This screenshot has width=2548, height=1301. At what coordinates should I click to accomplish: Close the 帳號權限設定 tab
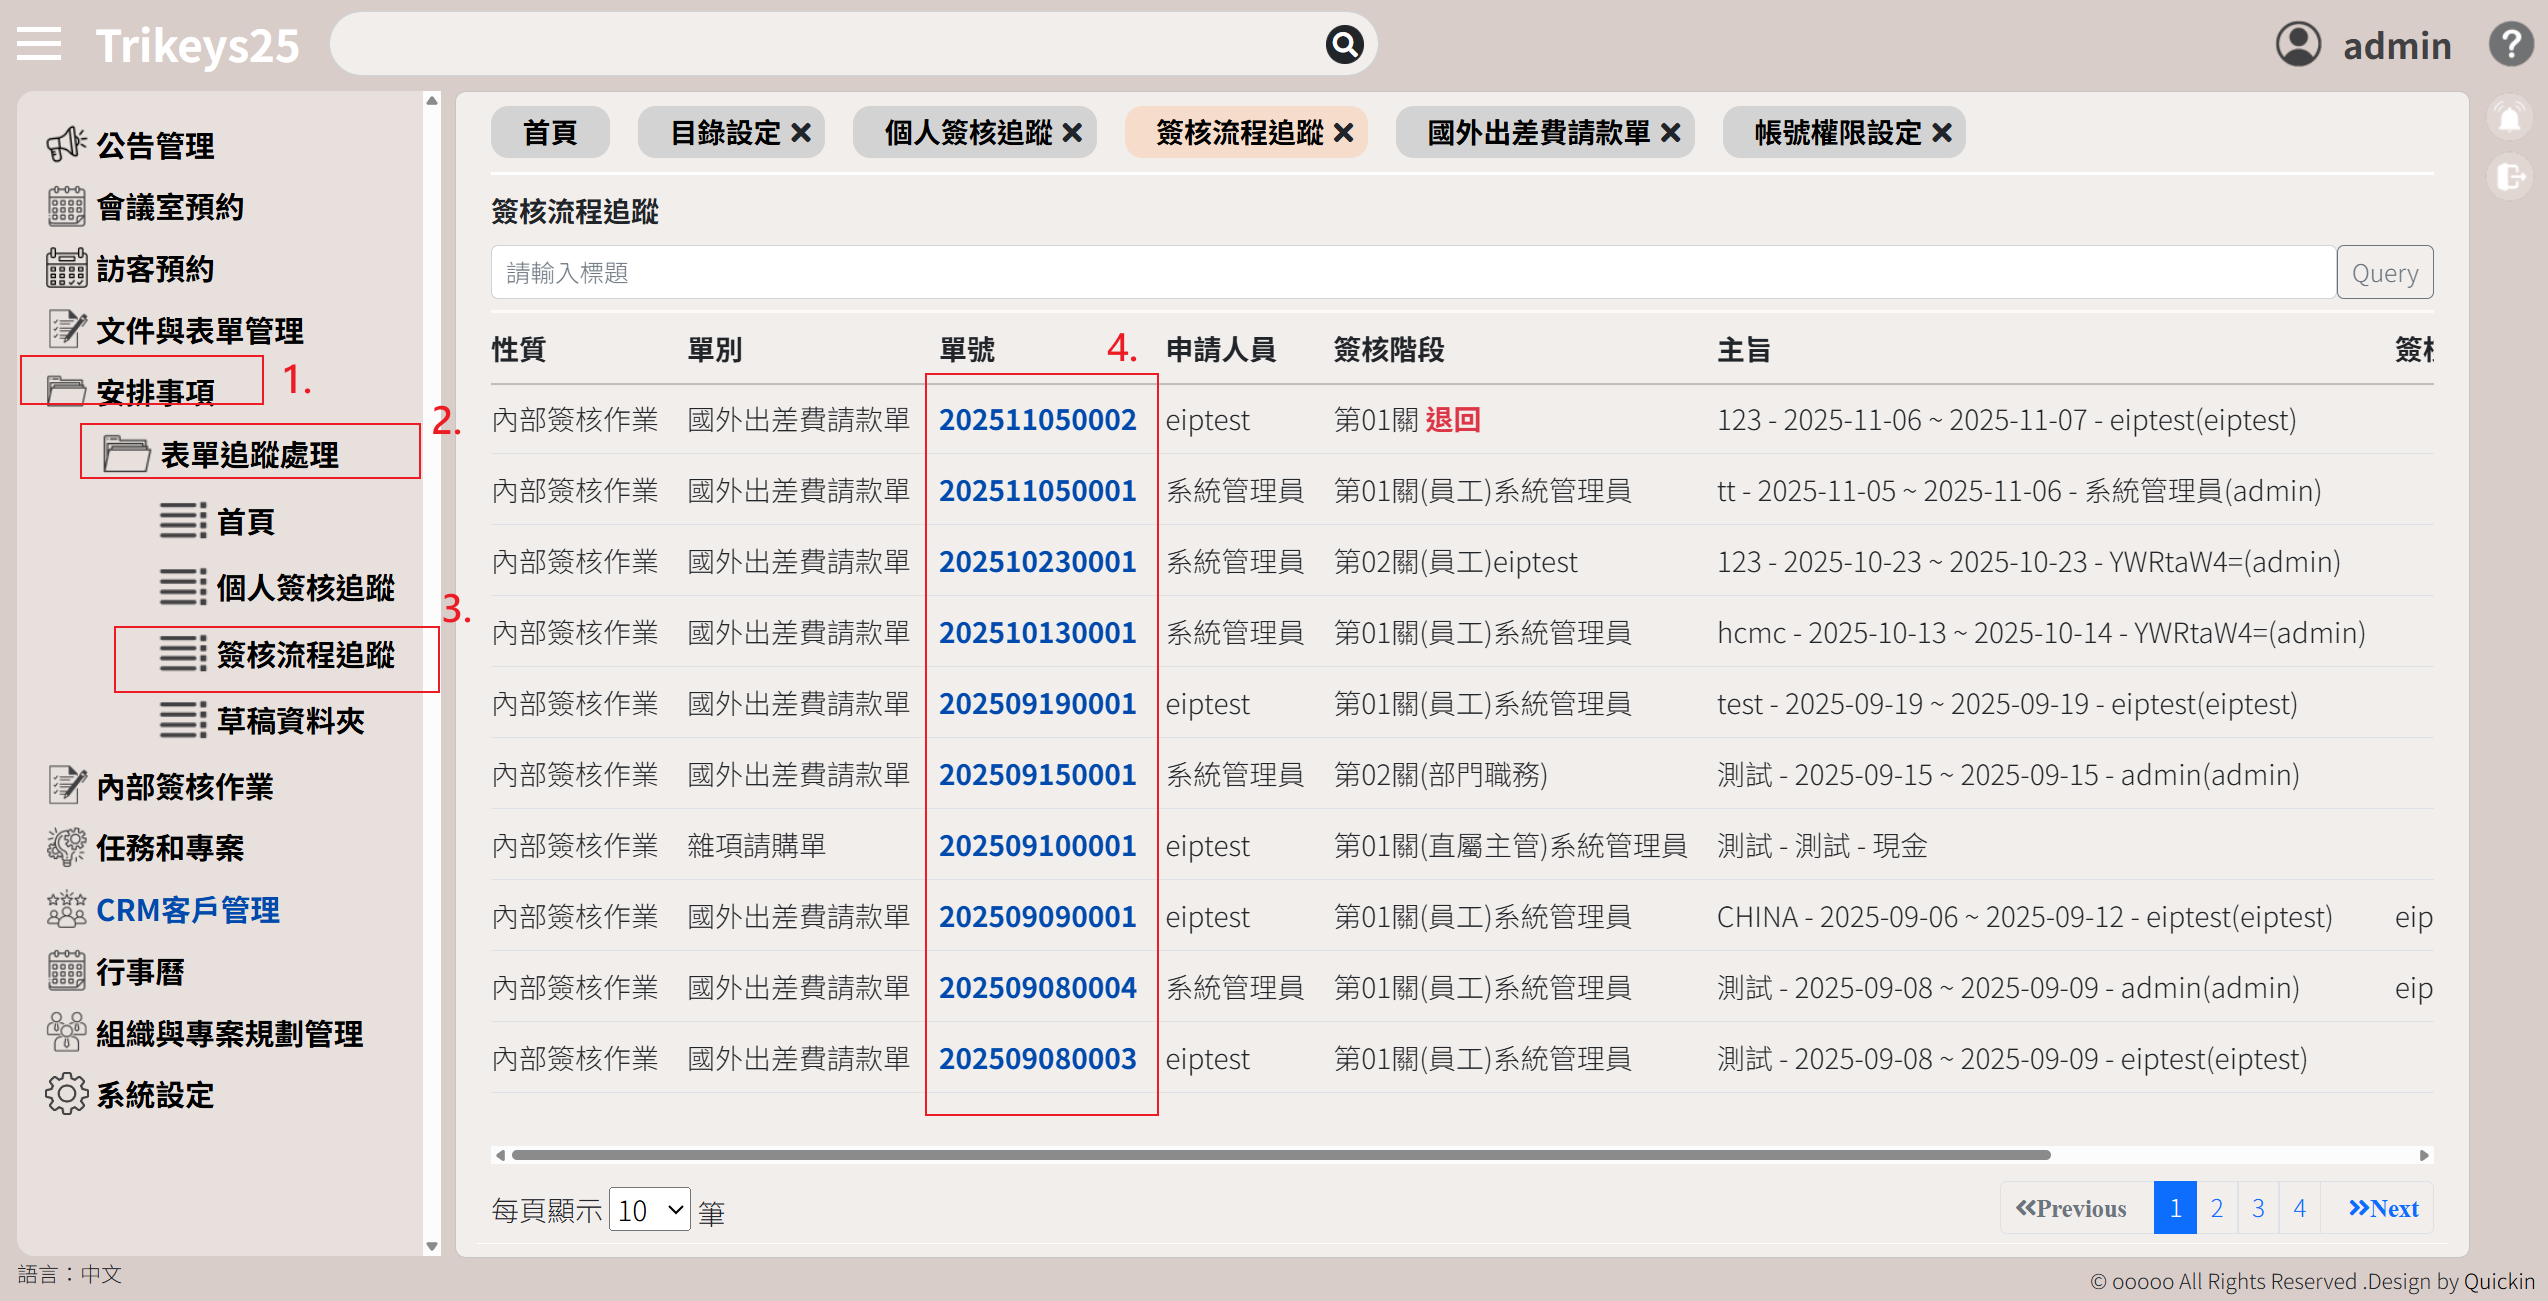[1942, 133]
